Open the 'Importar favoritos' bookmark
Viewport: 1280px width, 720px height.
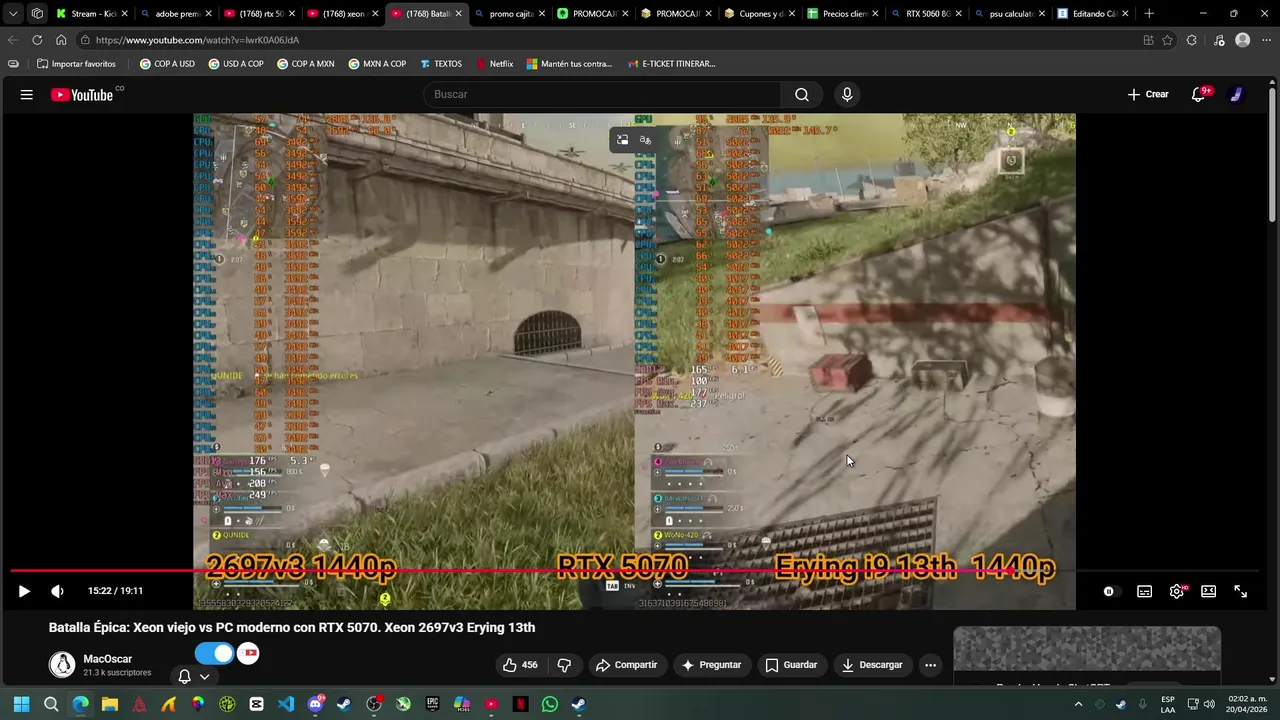[76, 64]
